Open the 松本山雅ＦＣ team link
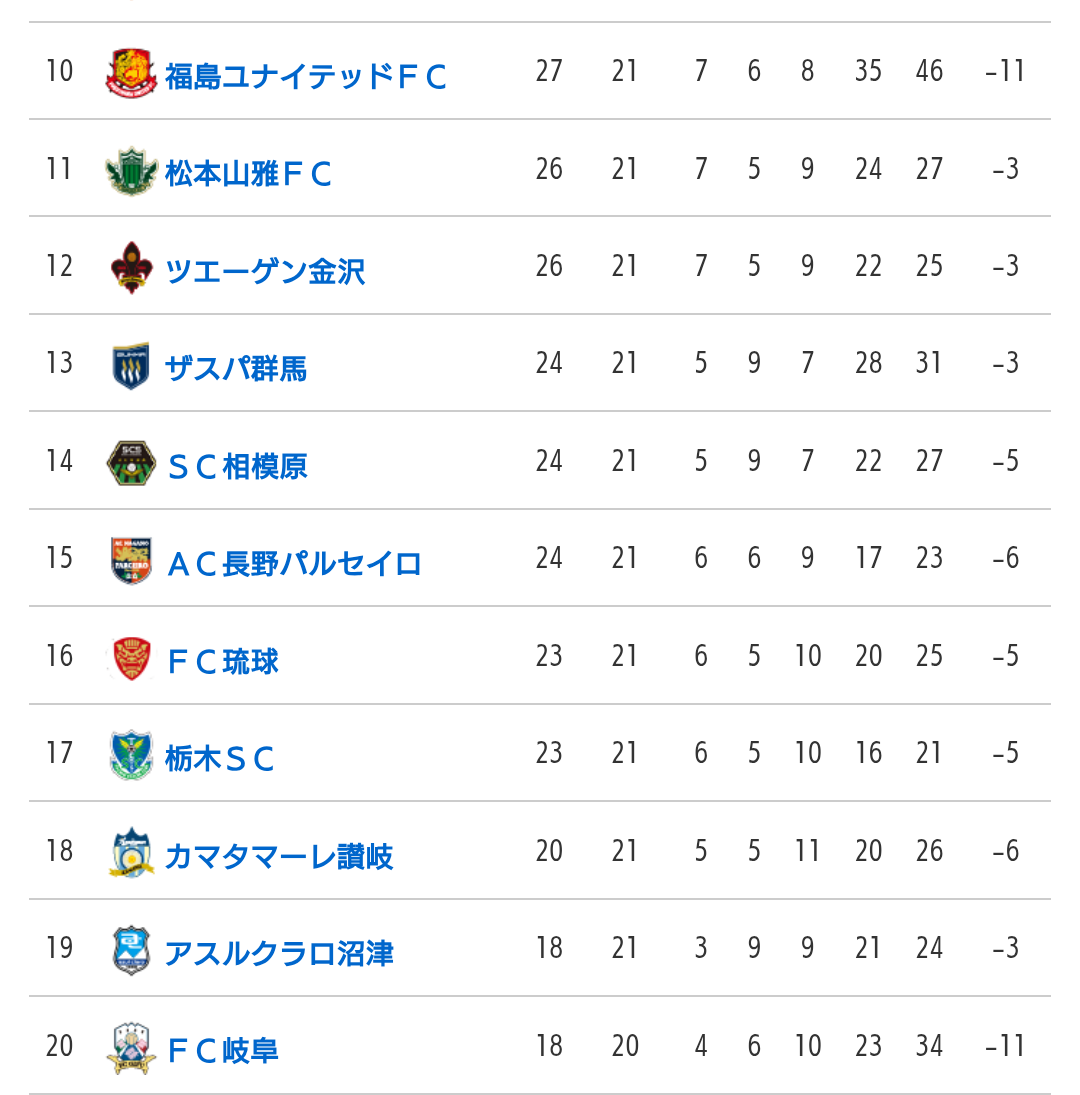Screen dimensions: 1080x1095 (249, 174)
